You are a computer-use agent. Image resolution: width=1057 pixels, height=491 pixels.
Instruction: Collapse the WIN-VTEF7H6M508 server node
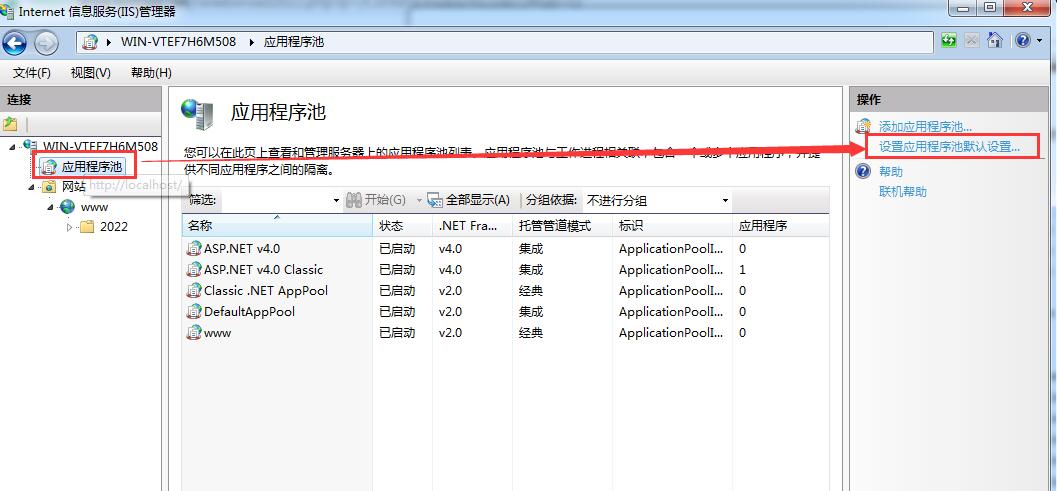coord(12,147)
